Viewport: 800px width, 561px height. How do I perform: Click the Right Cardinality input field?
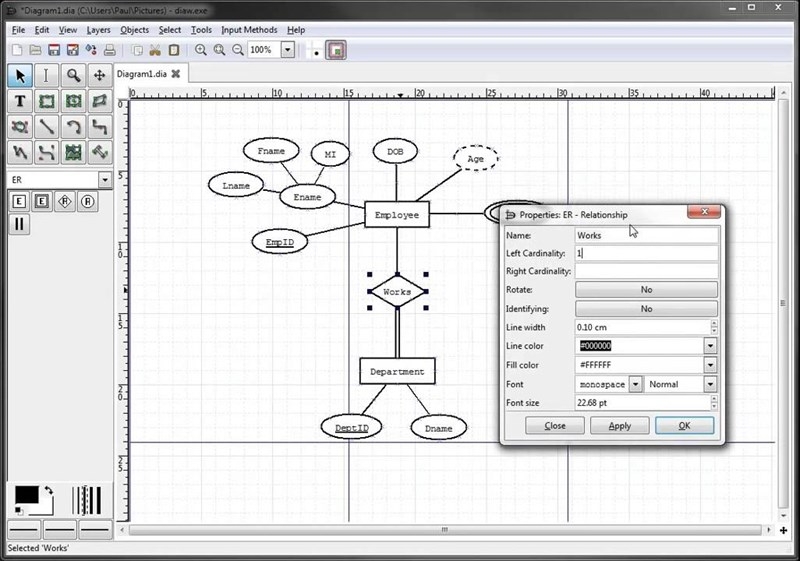pyautogui.click(x=646, y=271)
